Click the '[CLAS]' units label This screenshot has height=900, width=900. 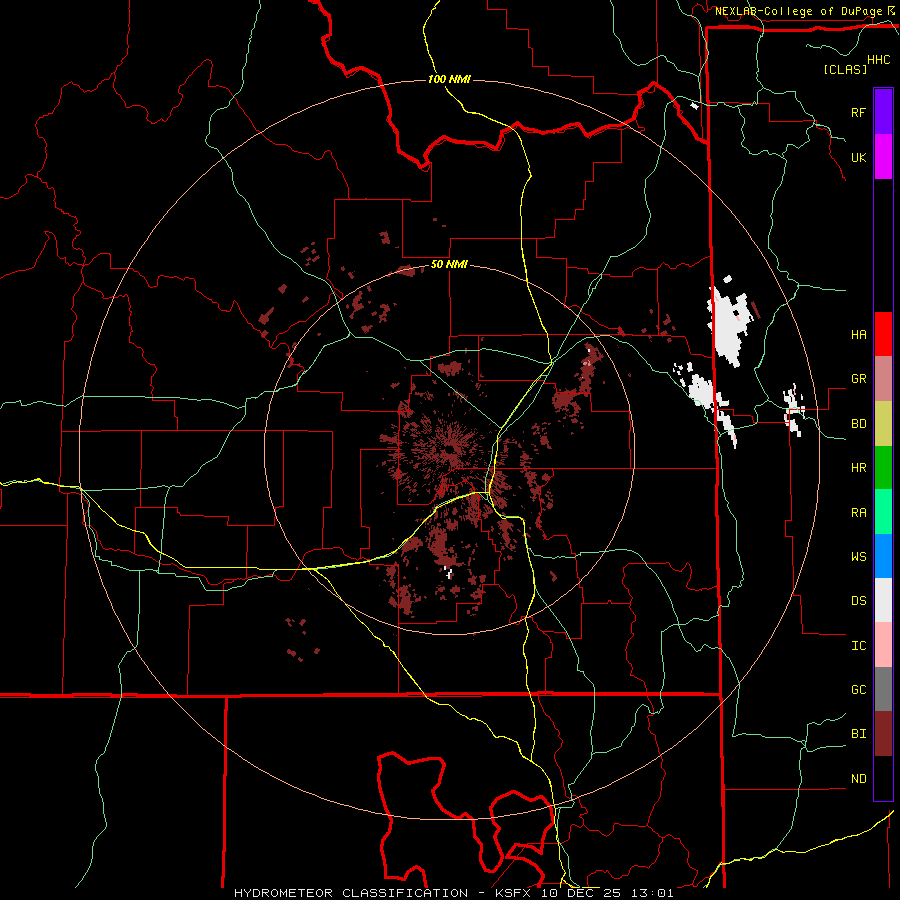845,69
